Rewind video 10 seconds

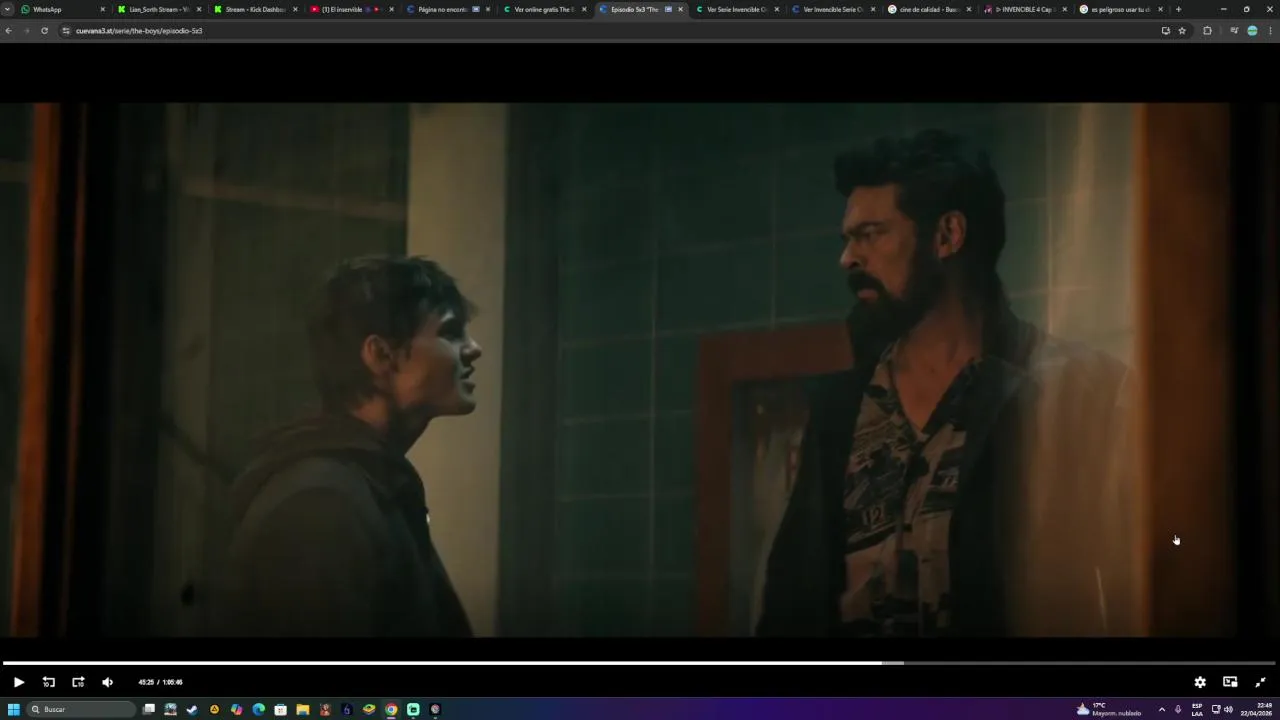[48, 682]
